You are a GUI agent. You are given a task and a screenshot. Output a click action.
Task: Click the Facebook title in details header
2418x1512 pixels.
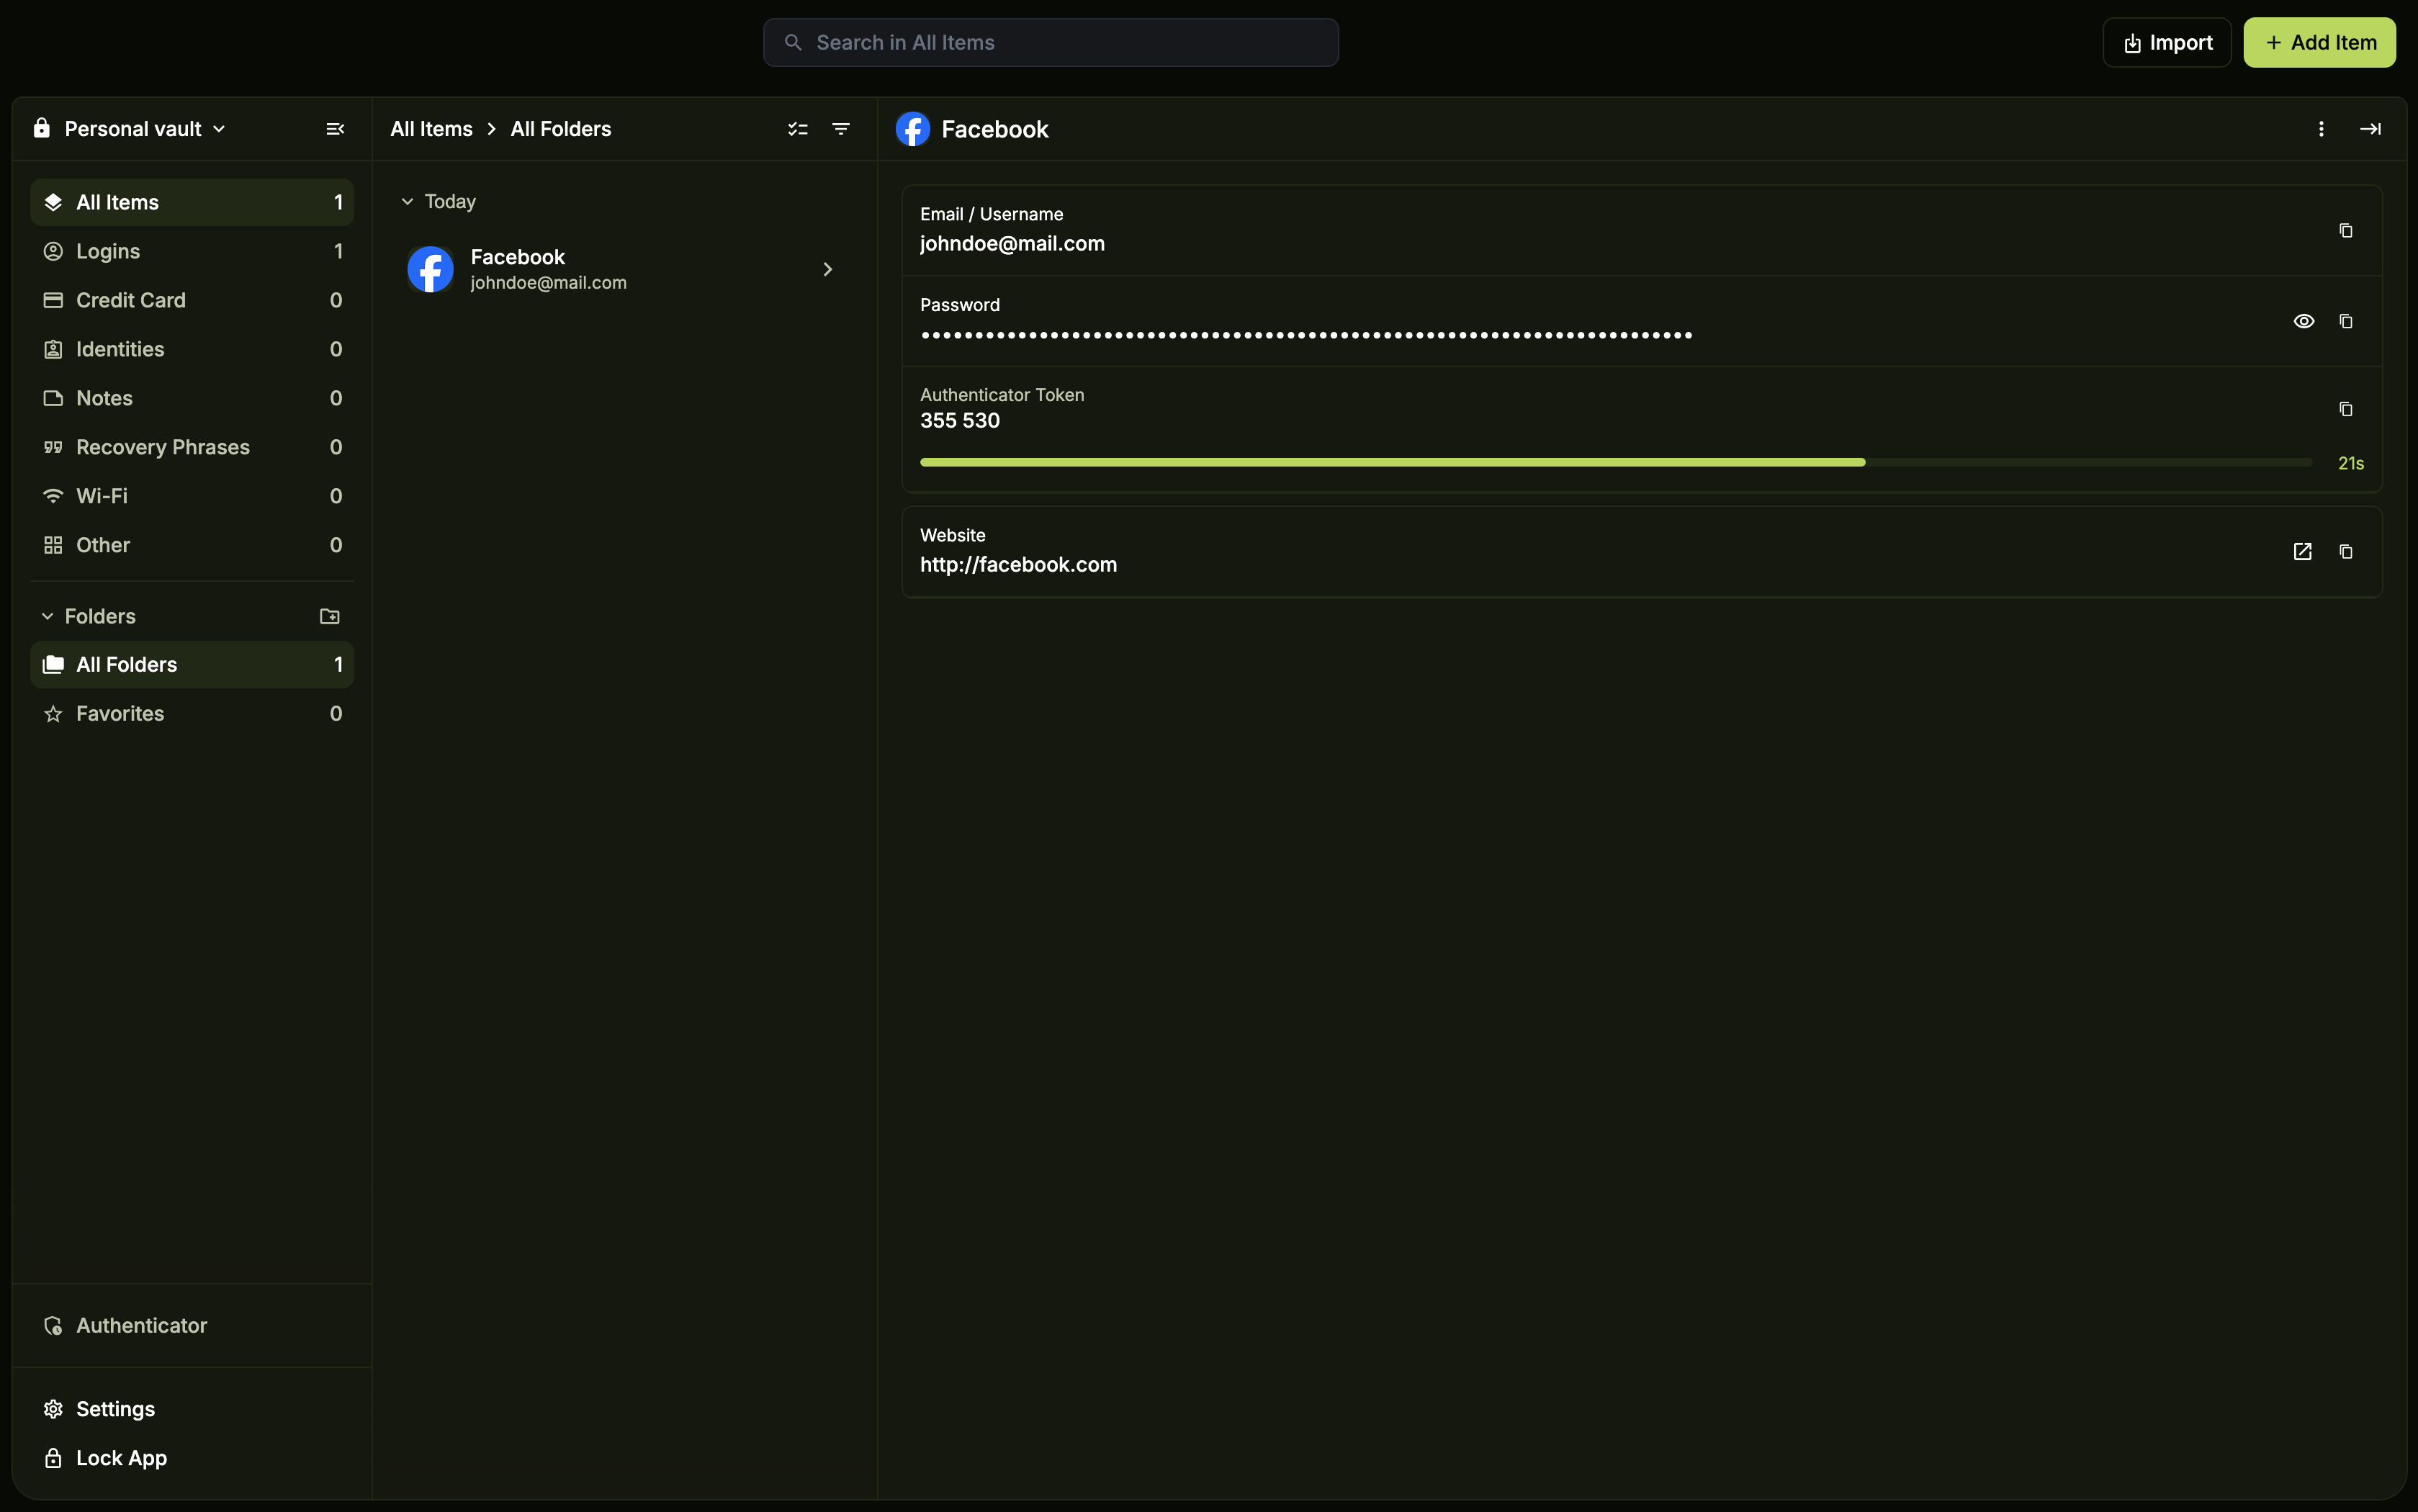coord(995,129)
